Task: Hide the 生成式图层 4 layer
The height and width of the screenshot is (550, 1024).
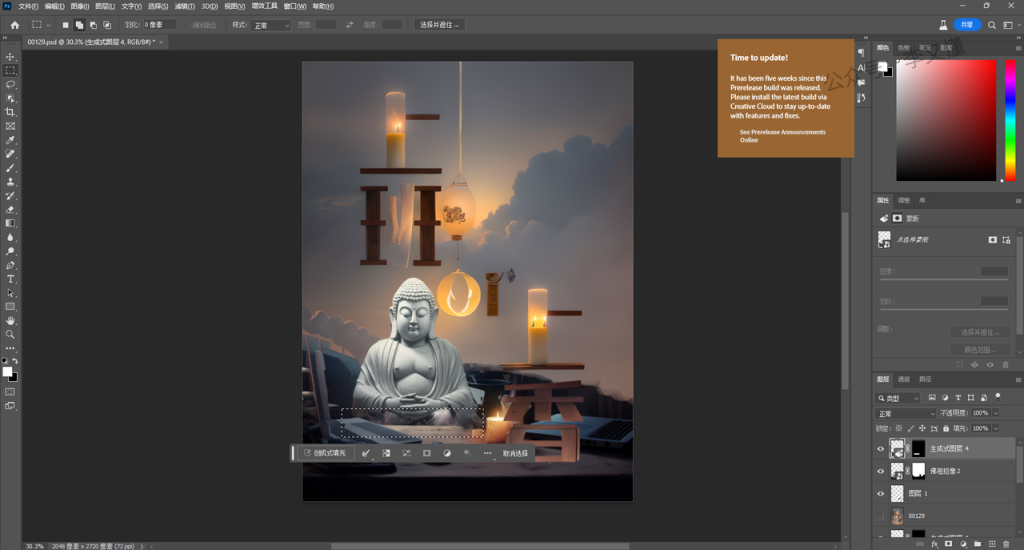Action: click(880, 449)
